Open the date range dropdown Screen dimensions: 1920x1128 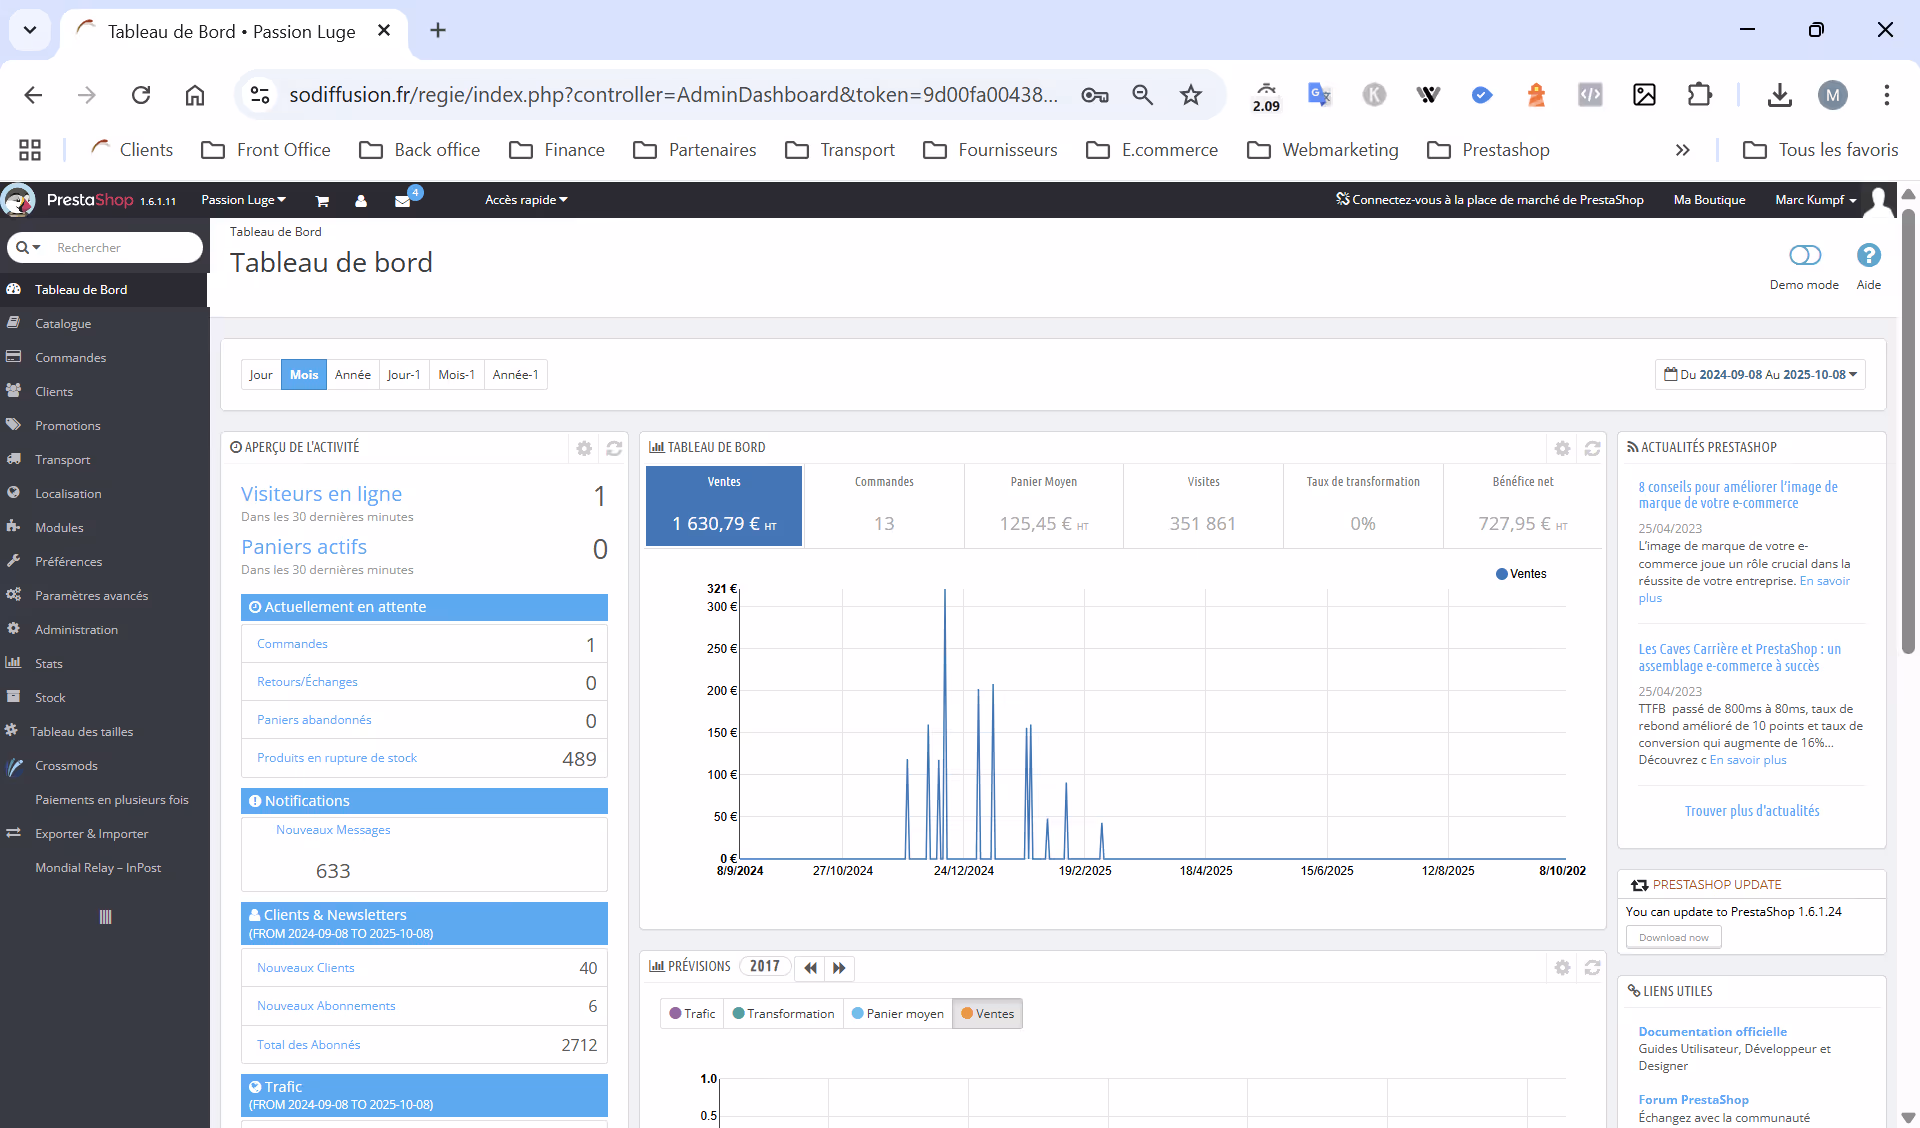pyautogui.click(x=1760, y=375)
